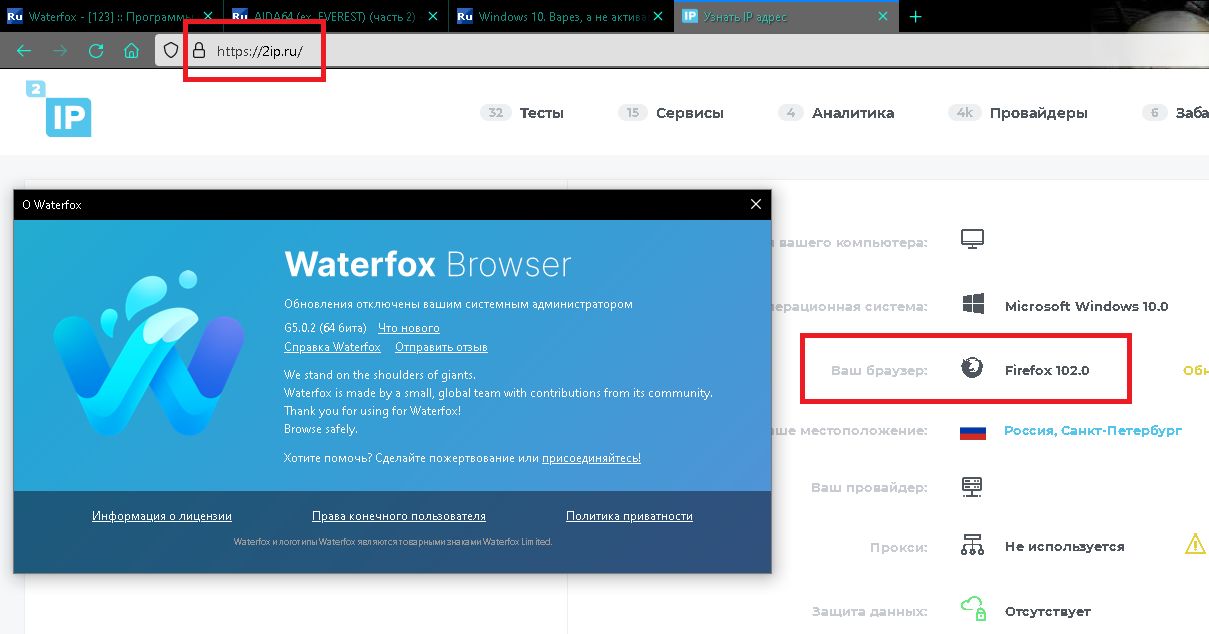Viewport: 1209px width, 634px height.
Task: Reload the current page
Action: (x=96, y=51)
